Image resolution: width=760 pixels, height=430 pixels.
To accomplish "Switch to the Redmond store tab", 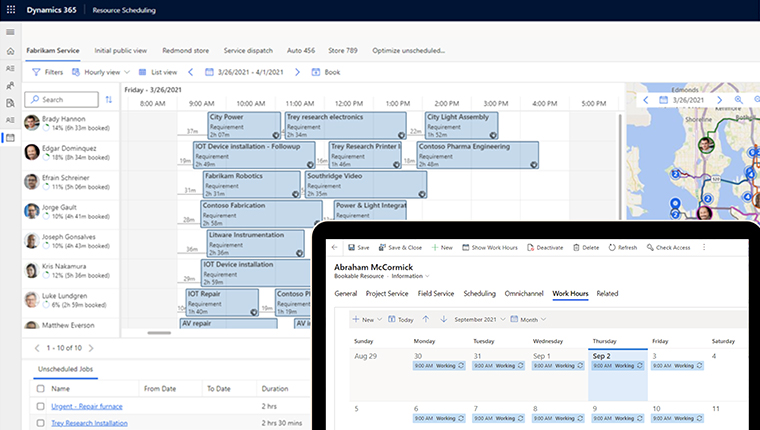I will 184,49.
